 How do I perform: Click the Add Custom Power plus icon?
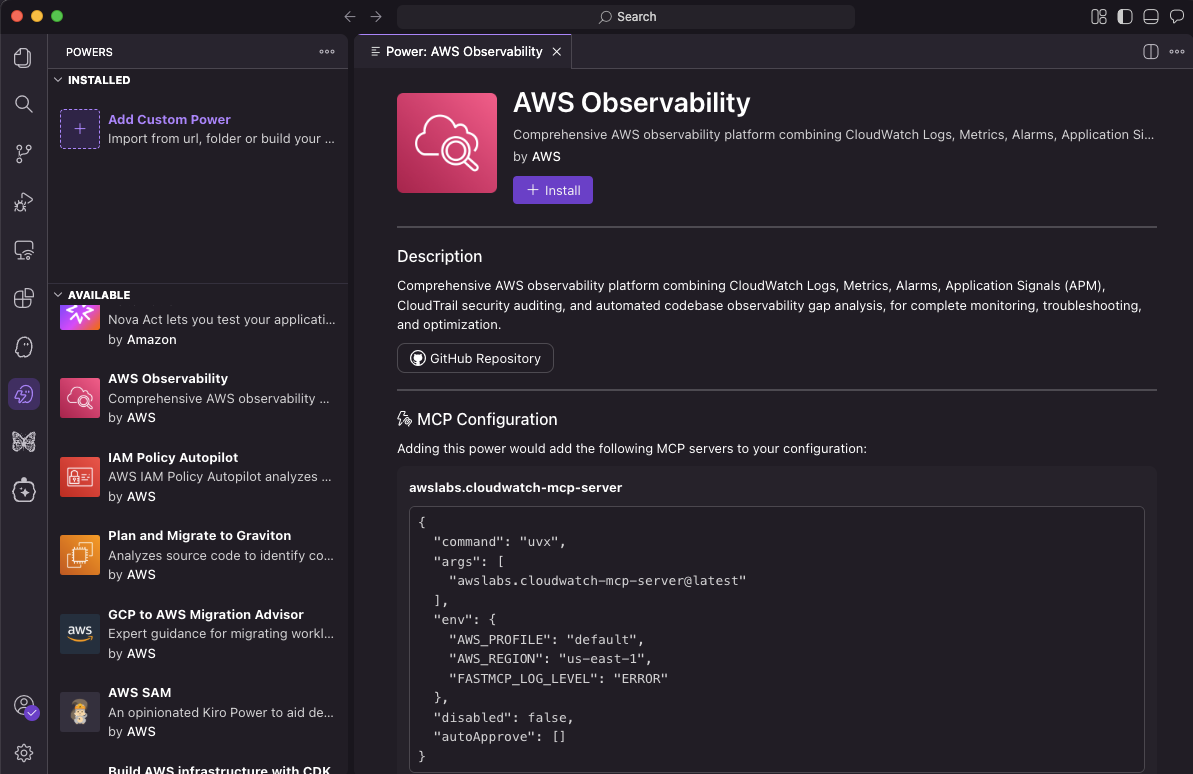coord(80,129)
